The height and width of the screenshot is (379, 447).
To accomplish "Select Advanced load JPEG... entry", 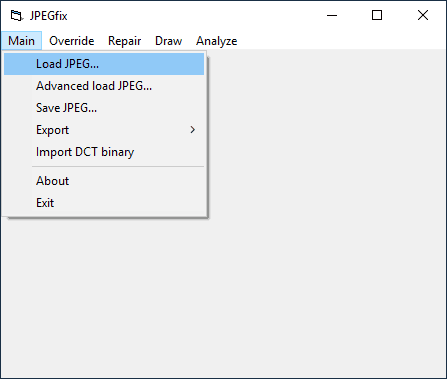I will [x=104, y=86].
